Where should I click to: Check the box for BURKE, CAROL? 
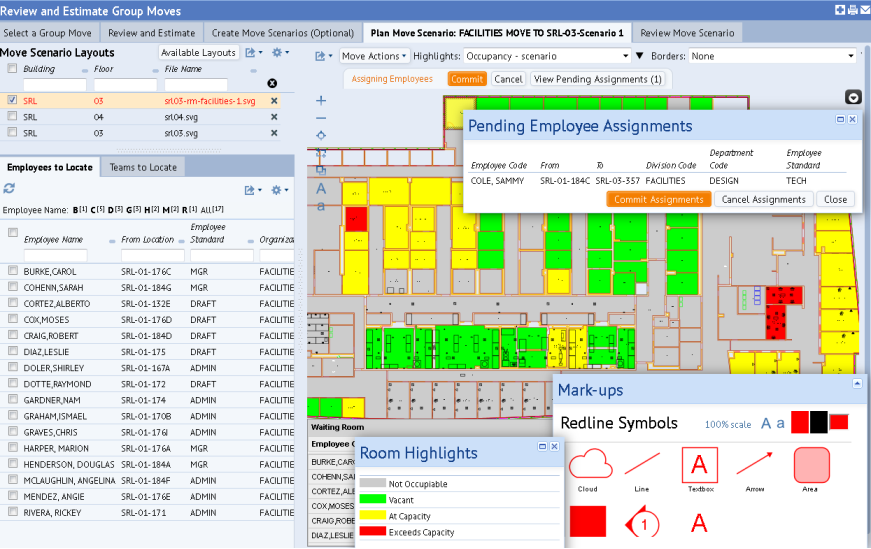(x=13, y=271)
